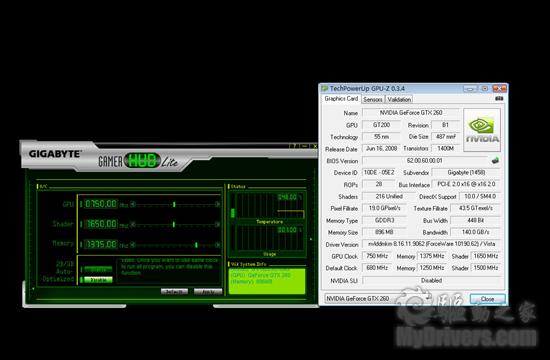550x360 pixels.
Task: Click the Apply button in Gamer HUD
Action: (208, 291)
